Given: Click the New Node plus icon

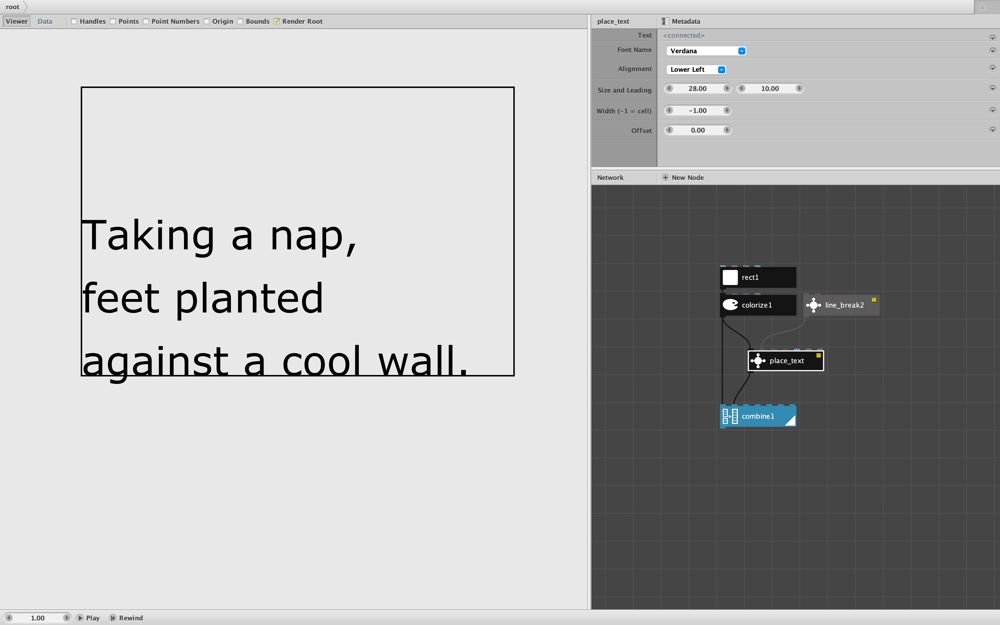Looking at the screenshot, I should pyautogui.click(x=665, y=177).
